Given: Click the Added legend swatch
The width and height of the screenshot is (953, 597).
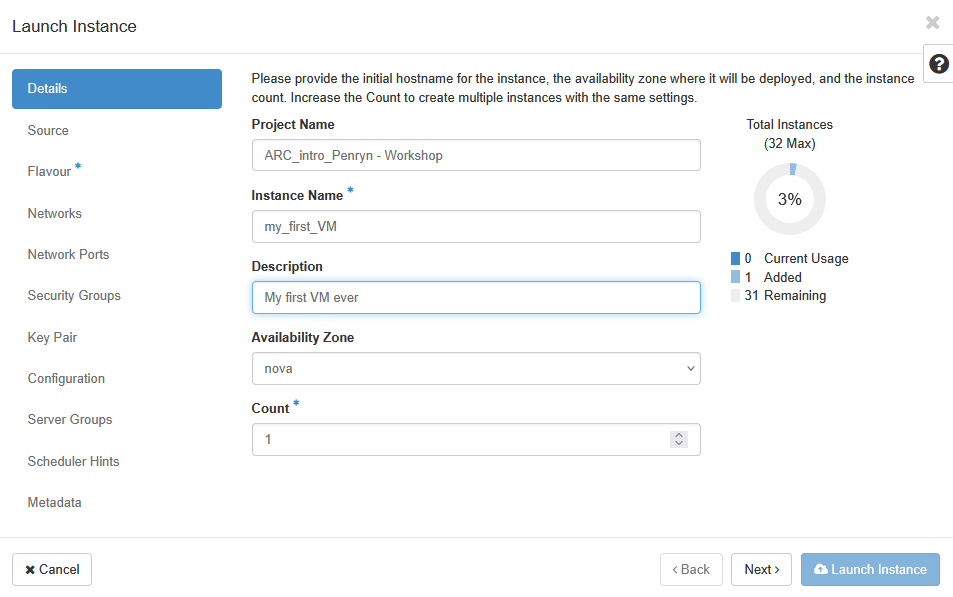Looking at the screenshot, I should pyautogui.click(x=735, y=277).
